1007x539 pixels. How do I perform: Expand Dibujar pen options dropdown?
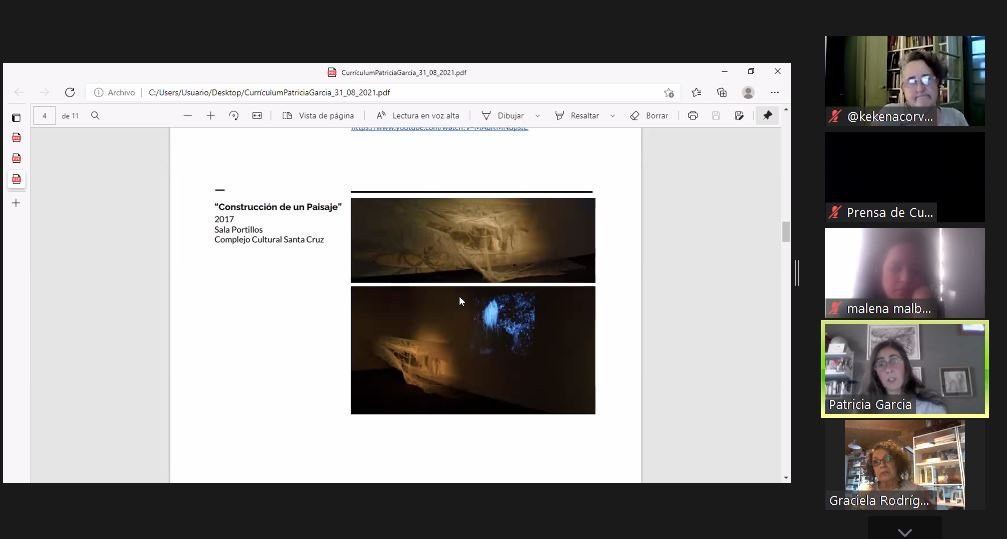click(x=538, y=116)
